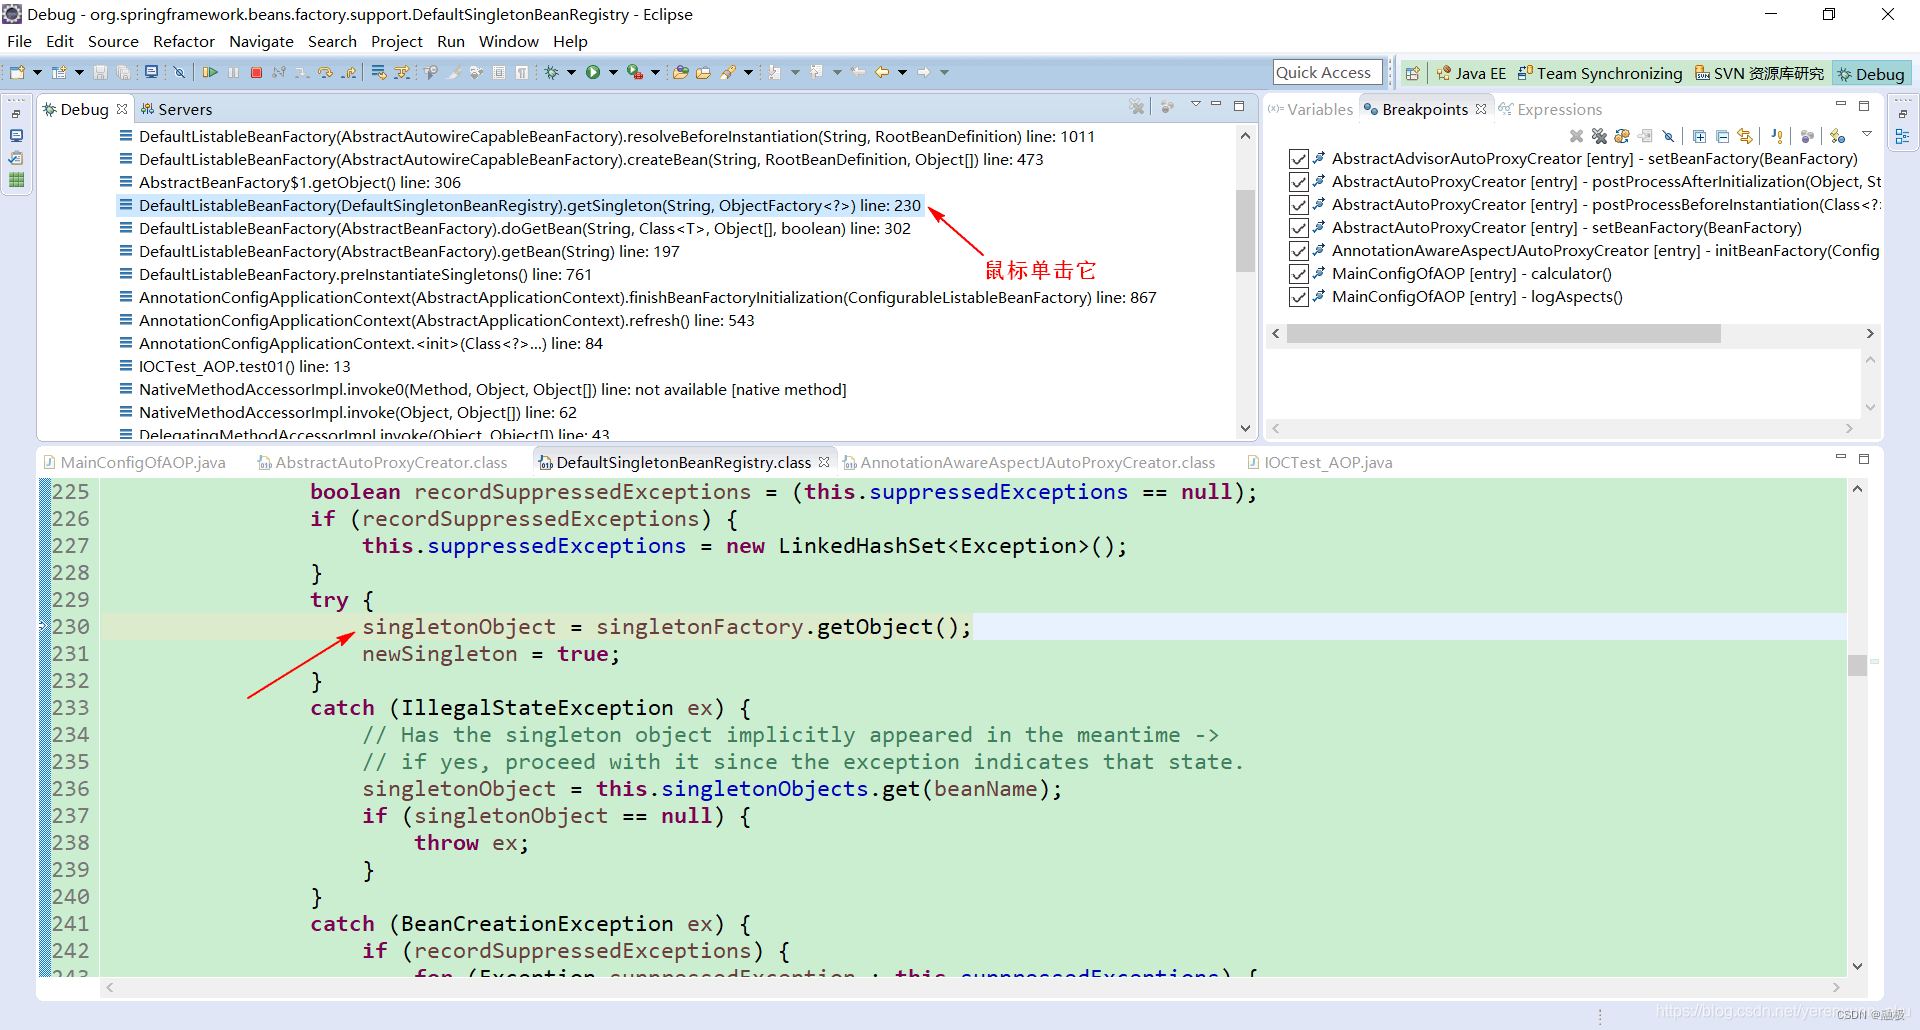Click the Step Return icon
The width and height of the screenshot is (1920, 1030).
point(348,72)
